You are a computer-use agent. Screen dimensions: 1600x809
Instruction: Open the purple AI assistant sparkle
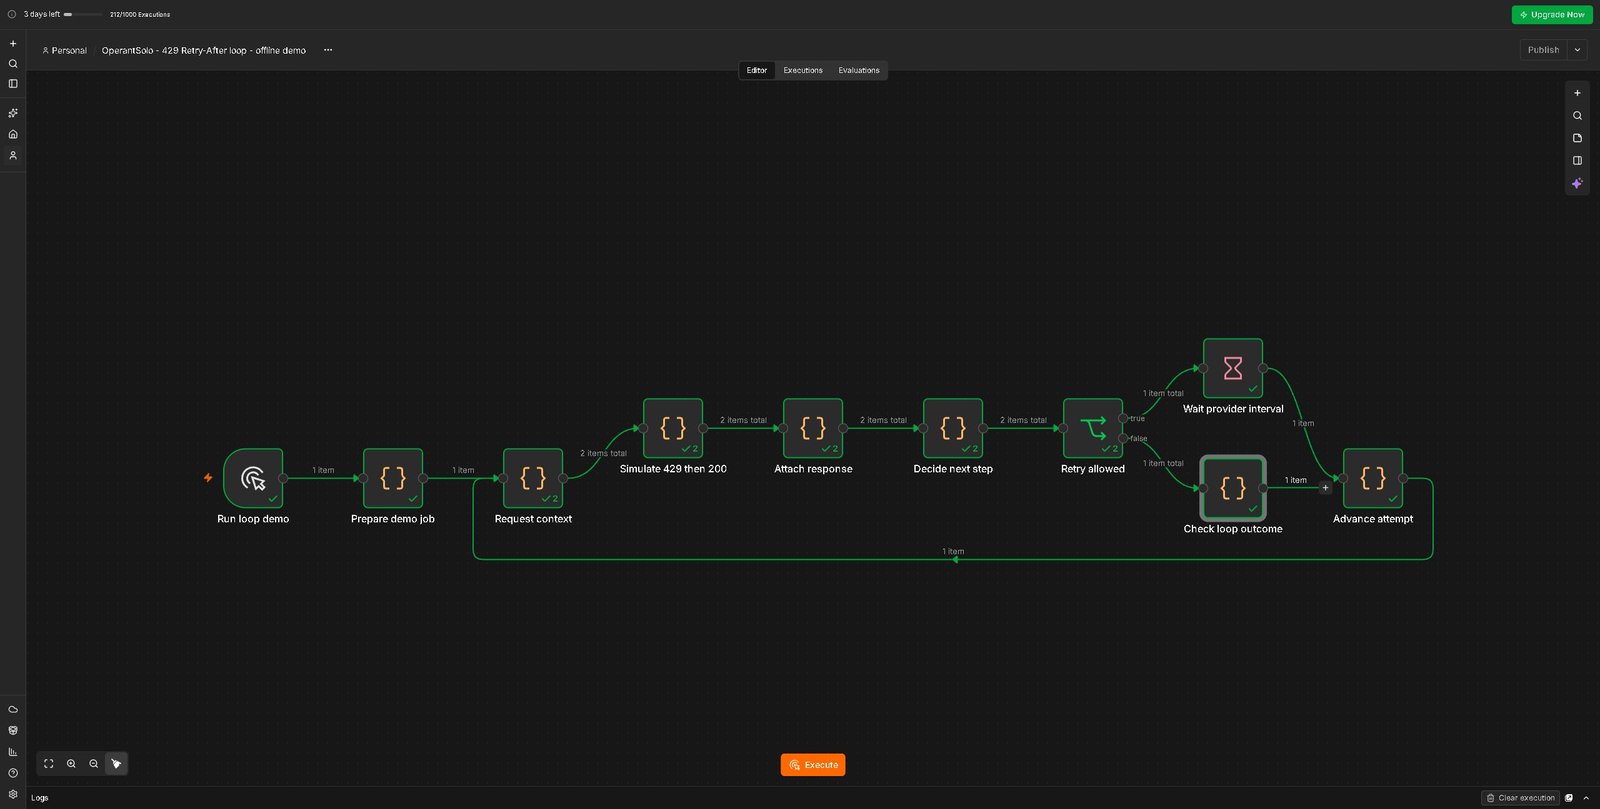pyautogui.click(x=1577, y=183)
